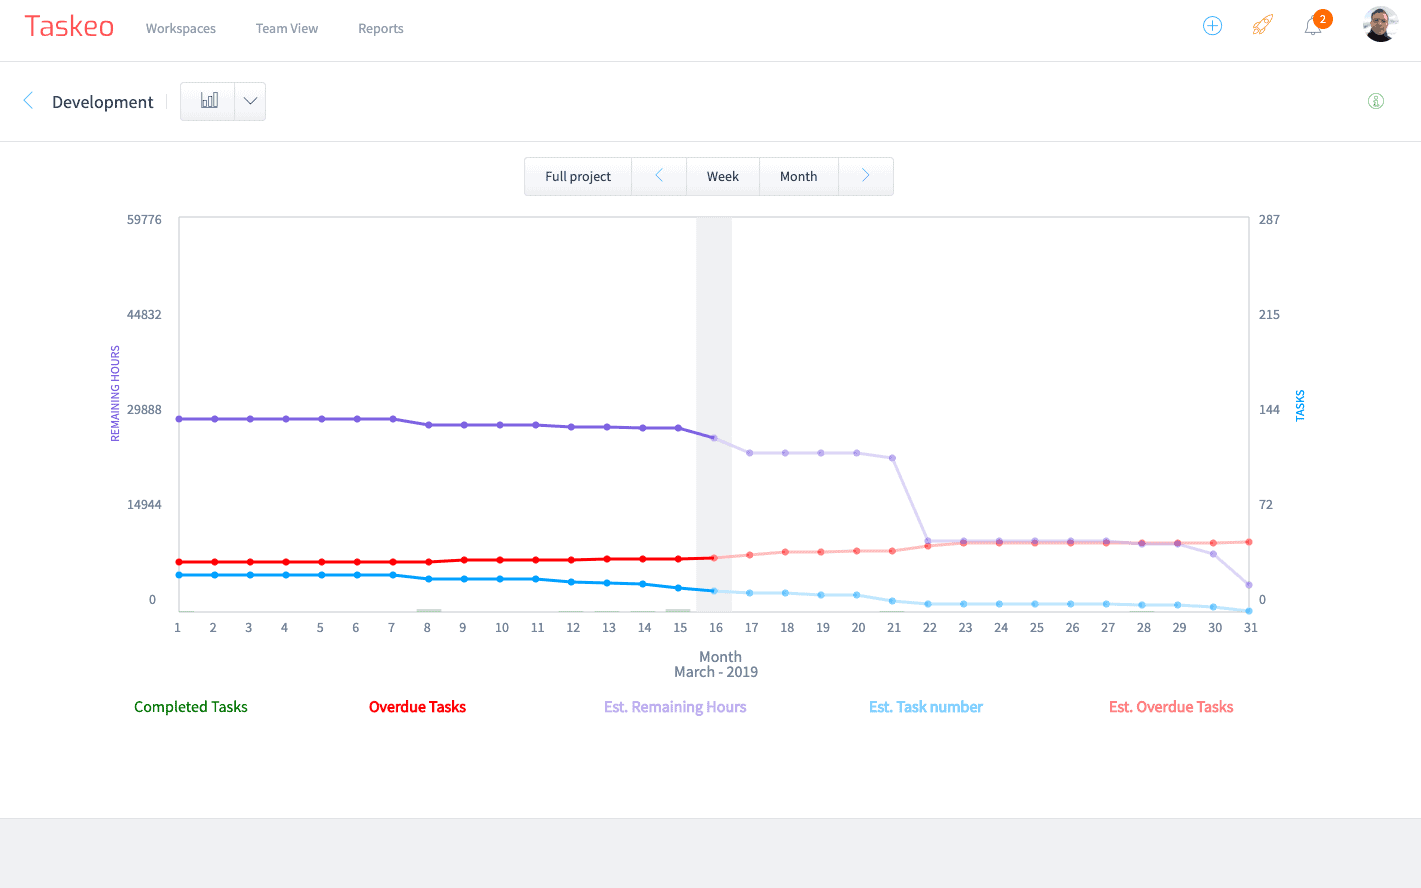Click the plus add icon

click(x=1212, y=27)
